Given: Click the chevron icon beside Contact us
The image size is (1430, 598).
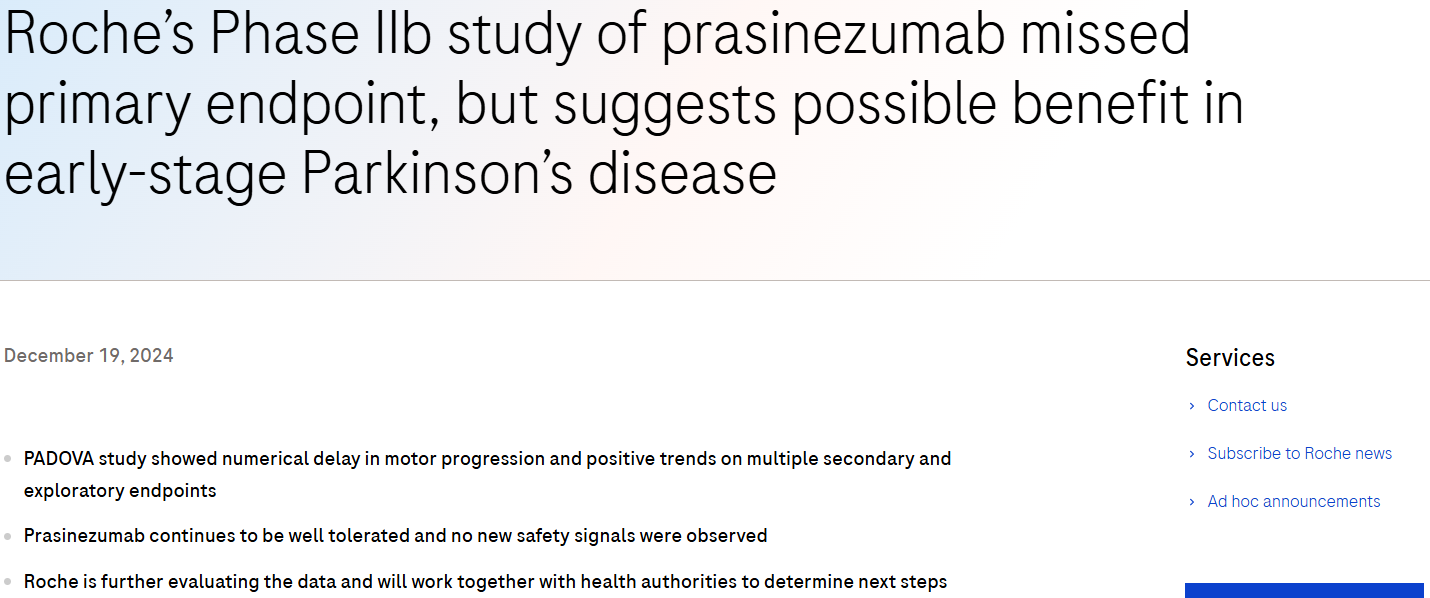Looking at the screenshot, I should tap(1192, 406).
